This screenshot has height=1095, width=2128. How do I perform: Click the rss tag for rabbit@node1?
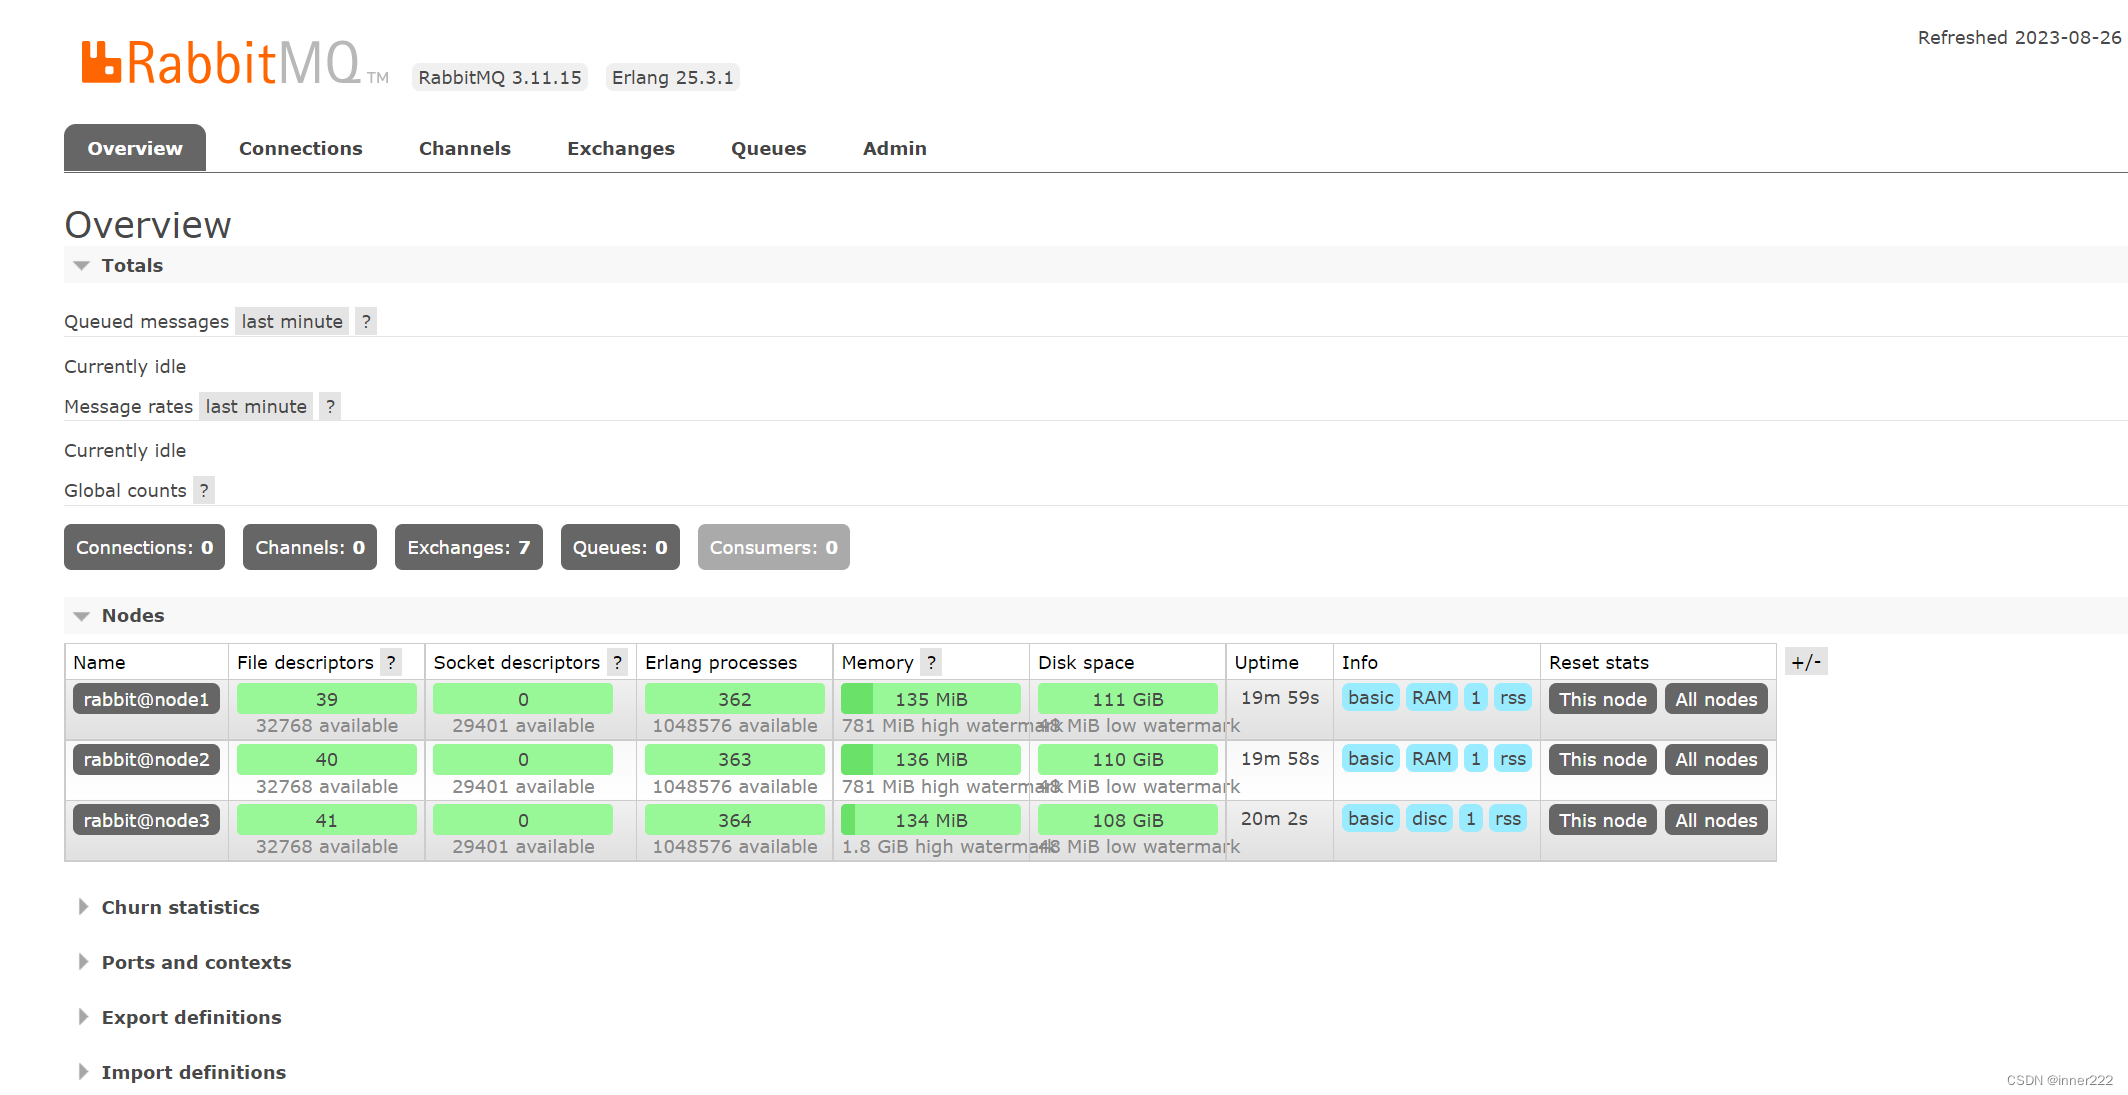(x=1513, y=697)
